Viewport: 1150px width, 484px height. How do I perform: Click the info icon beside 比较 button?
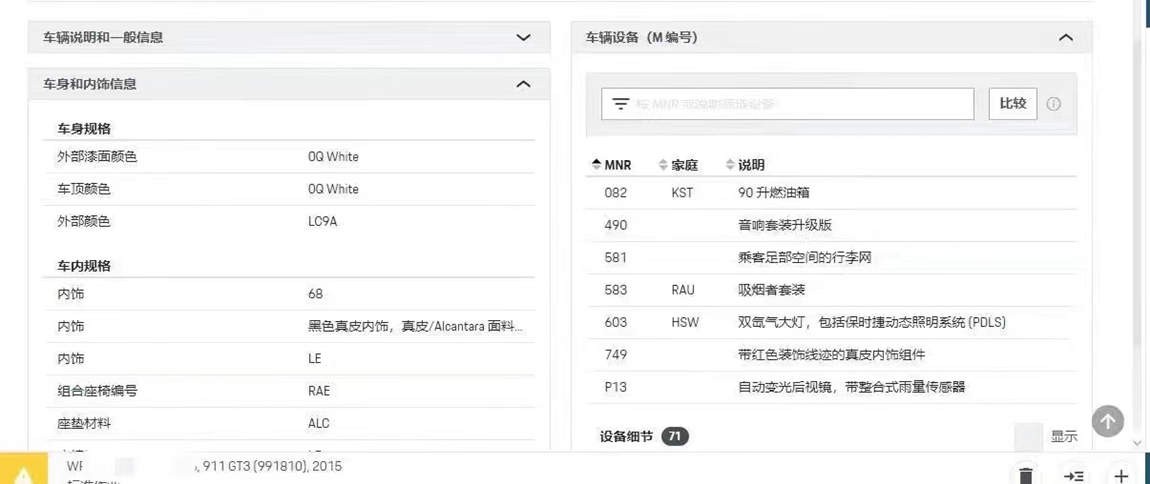point(1053,104)
